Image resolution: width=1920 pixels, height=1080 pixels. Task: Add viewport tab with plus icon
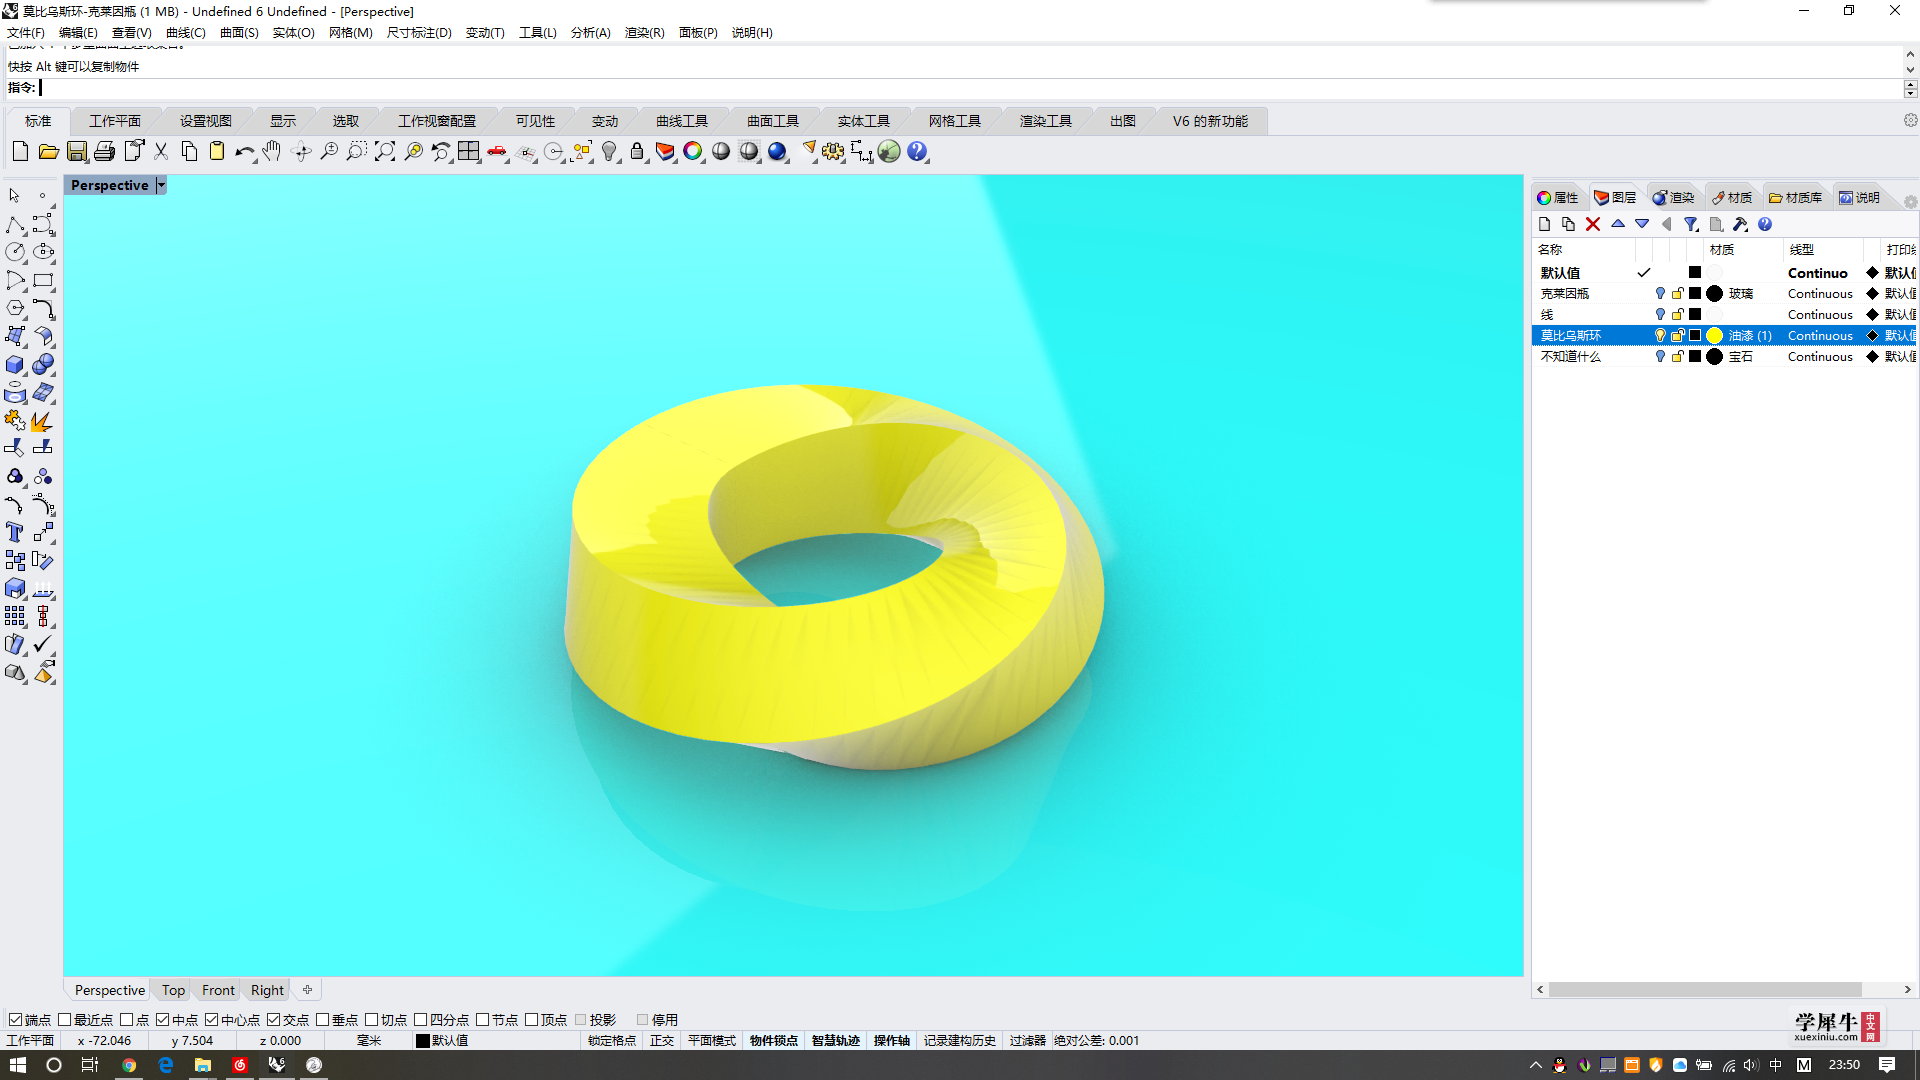[308, 990]
